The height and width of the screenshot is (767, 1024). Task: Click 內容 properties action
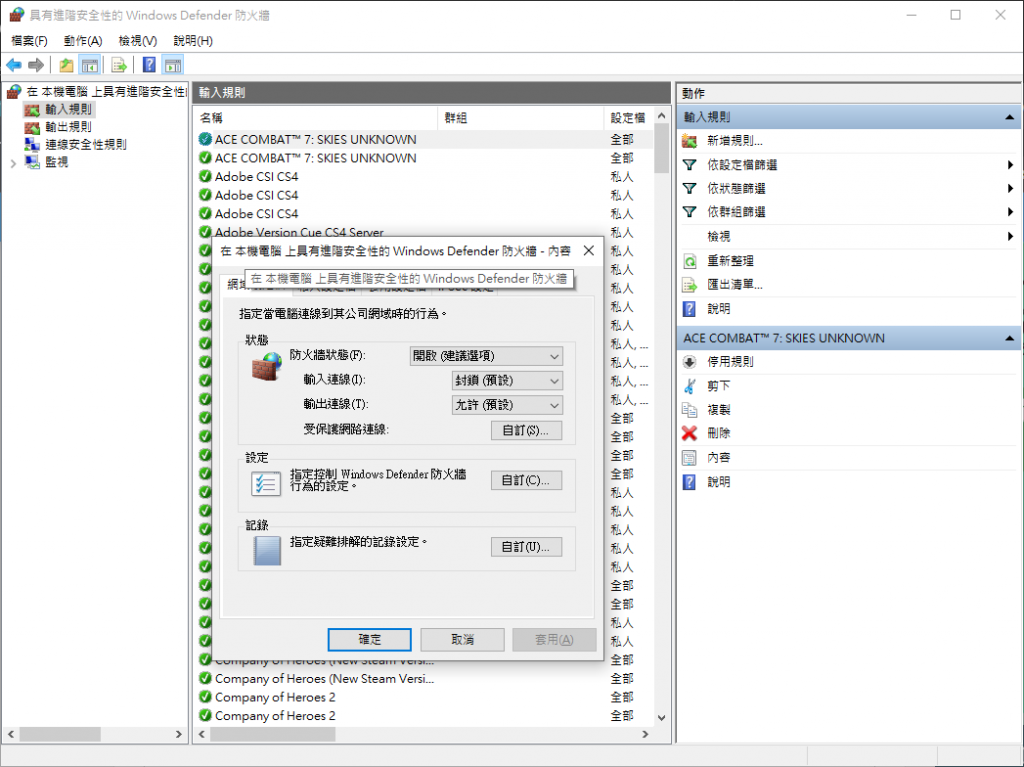click(x=718, y=457)
